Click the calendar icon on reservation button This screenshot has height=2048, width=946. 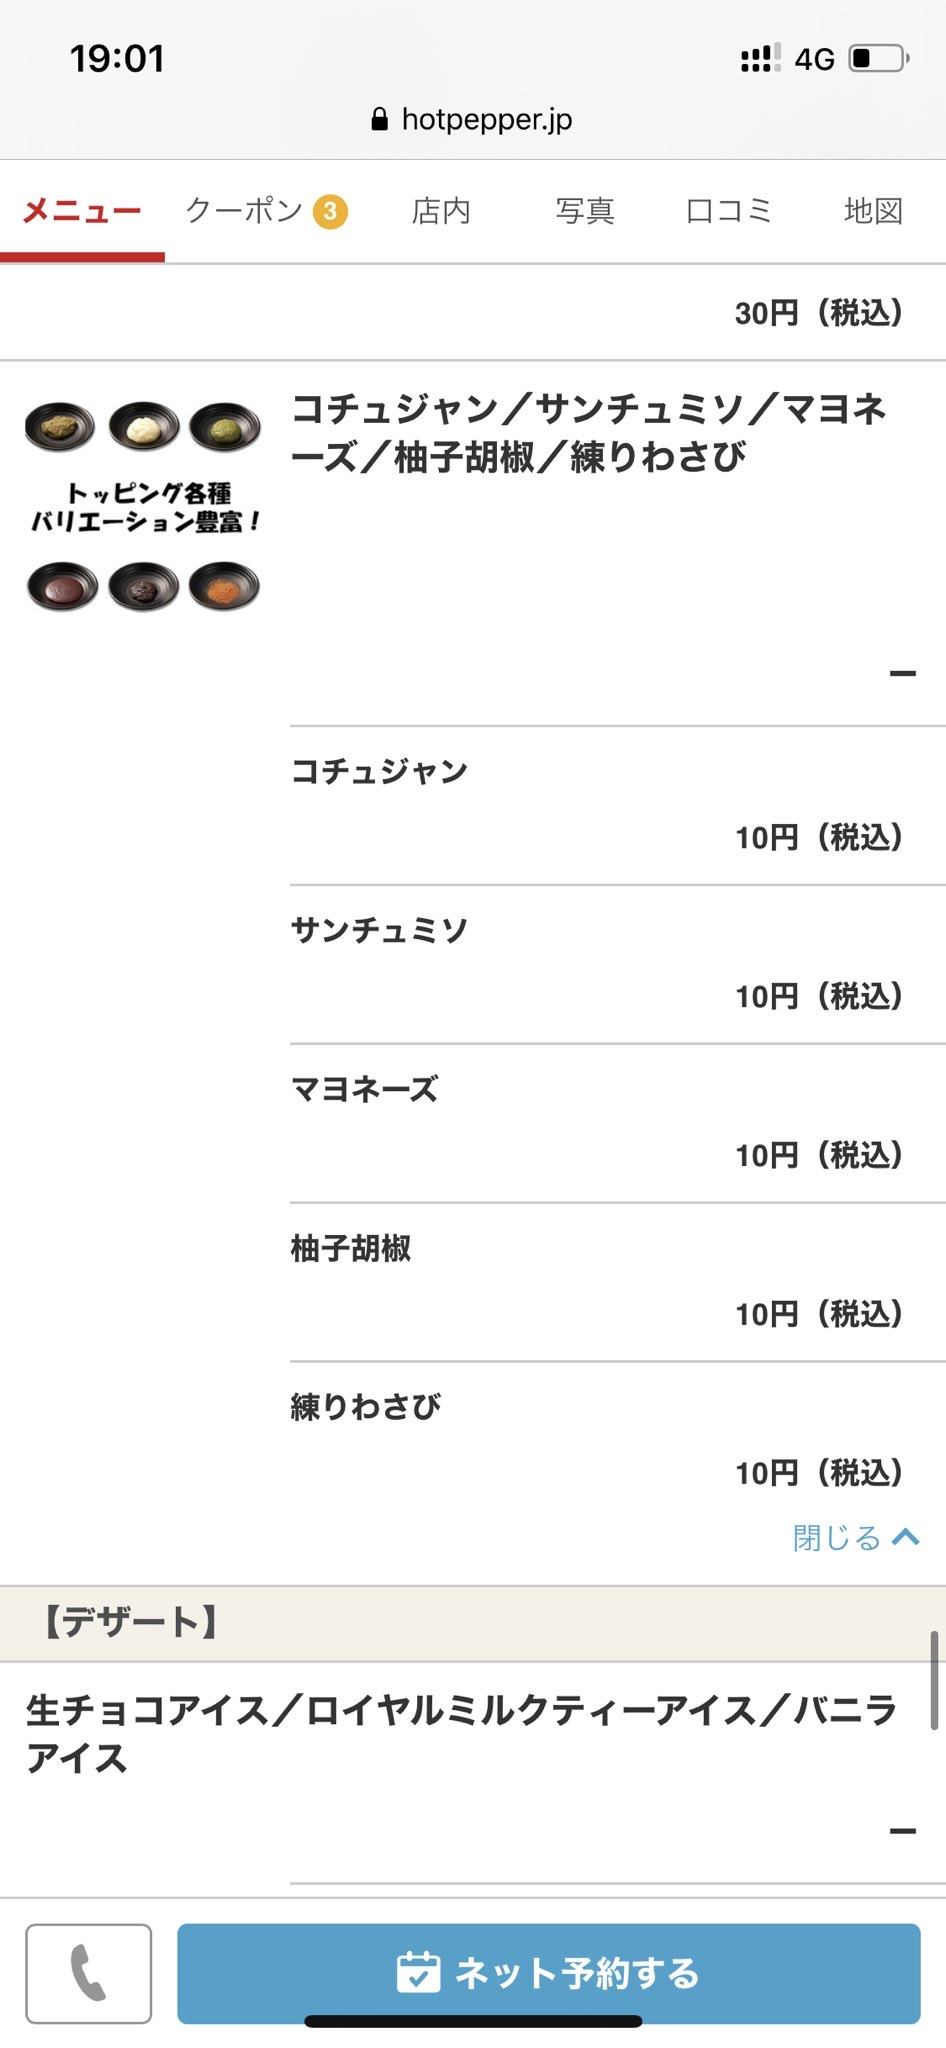418,1972
